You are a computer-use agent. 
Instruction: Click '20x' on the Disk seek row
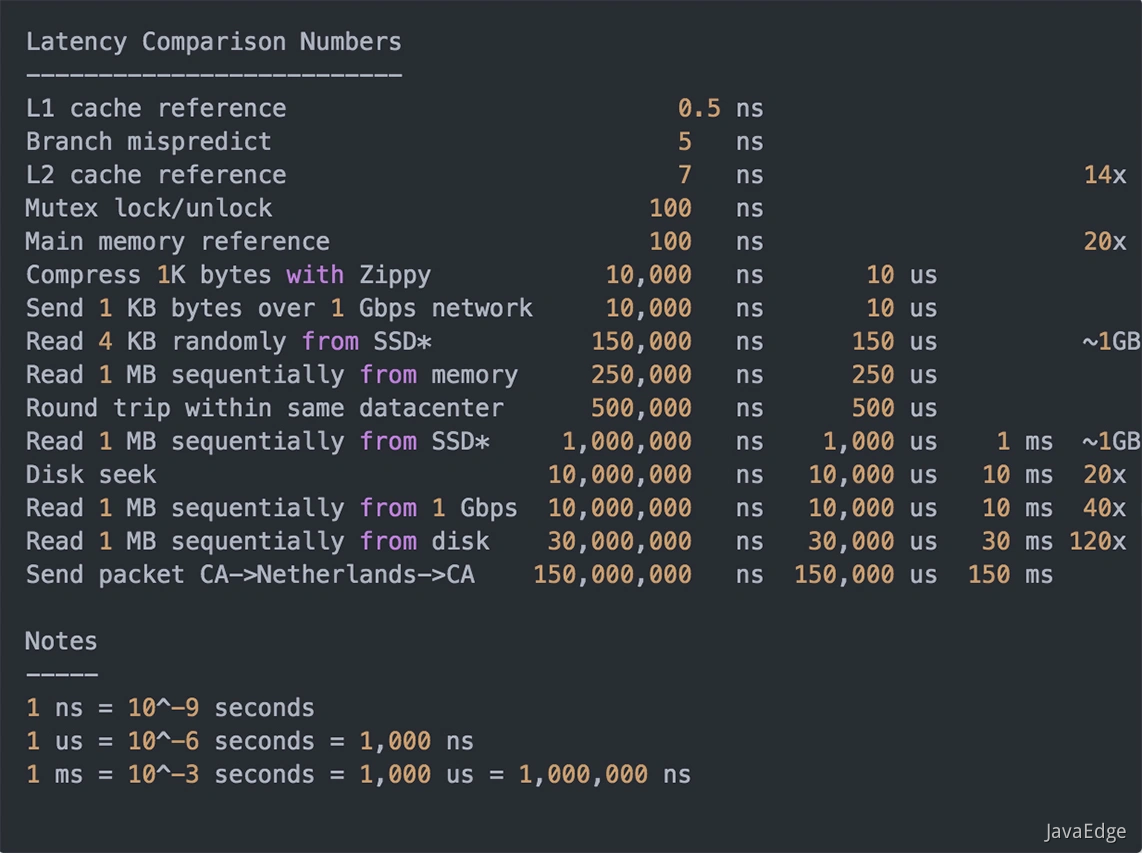(1105, 475)
